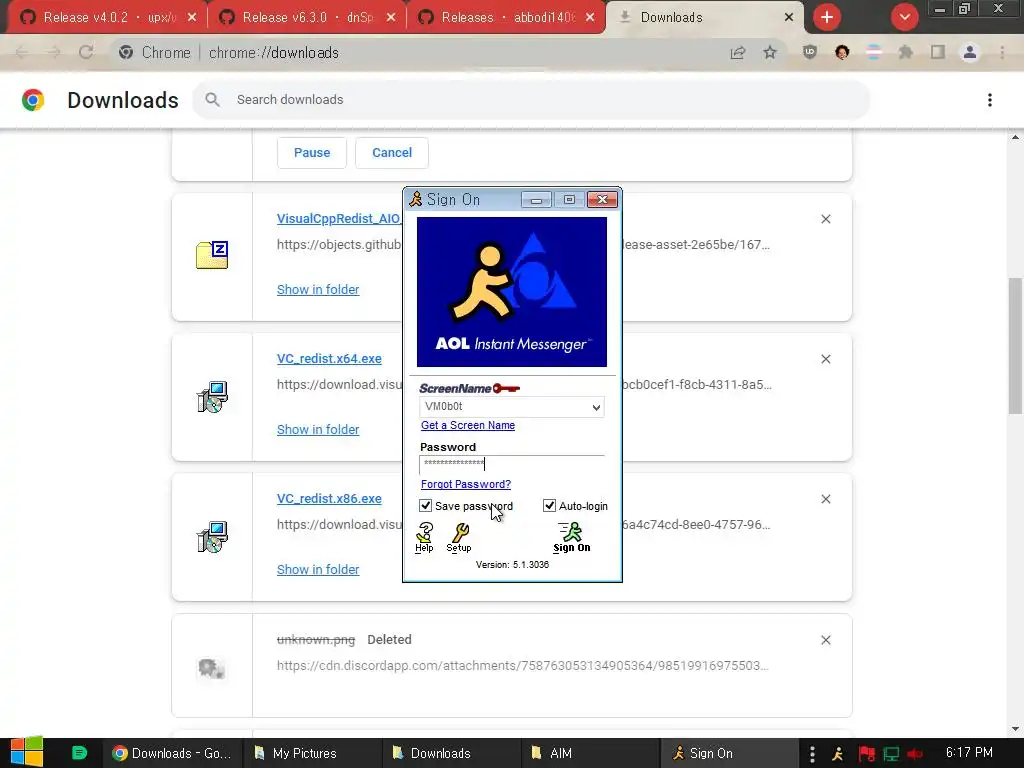Reload the page in Chrome

(x=86, y=52)
